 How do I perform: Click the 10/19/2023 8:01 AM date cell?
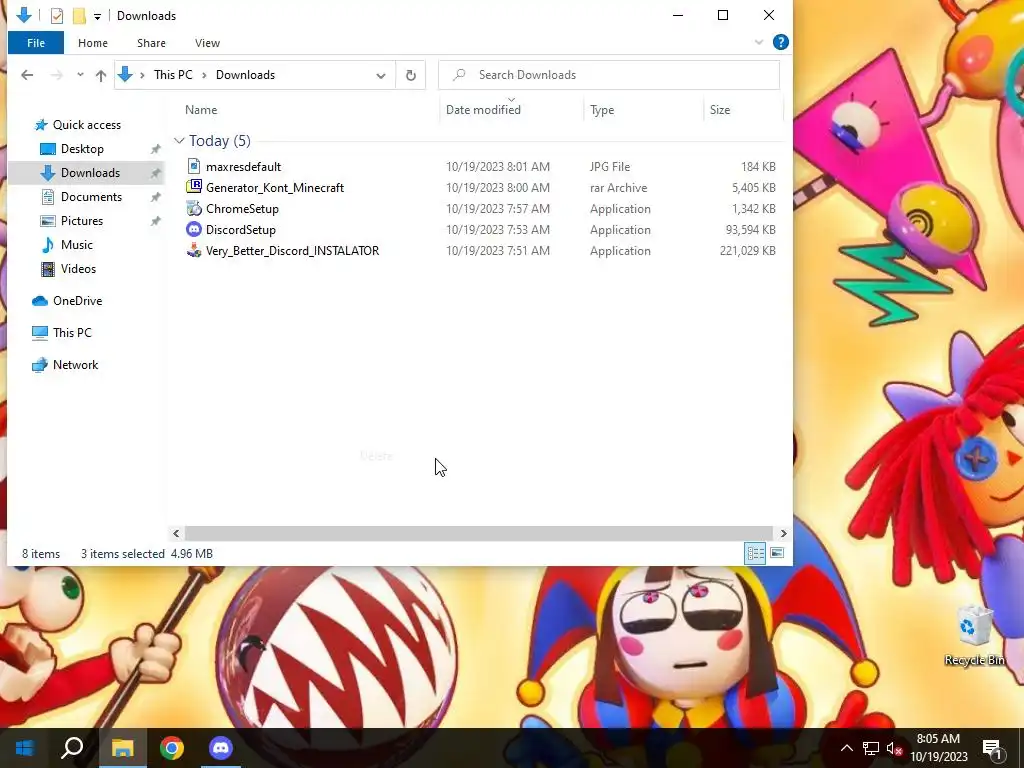[x=498, y=167]
